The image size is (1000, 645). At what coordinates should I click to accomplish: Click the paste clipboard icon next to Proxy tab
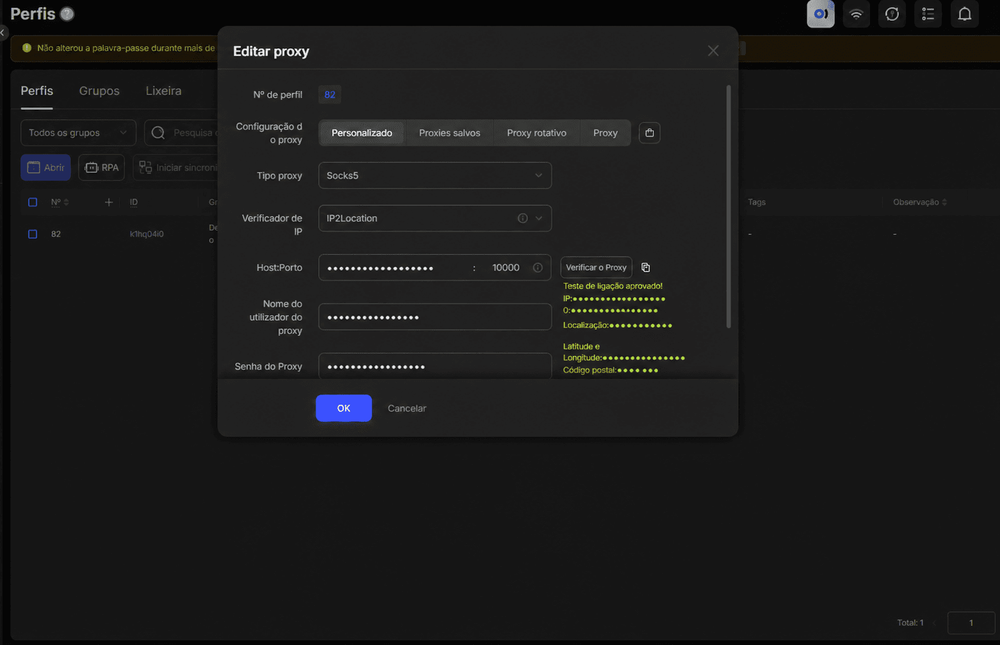(x=649, y=133)
